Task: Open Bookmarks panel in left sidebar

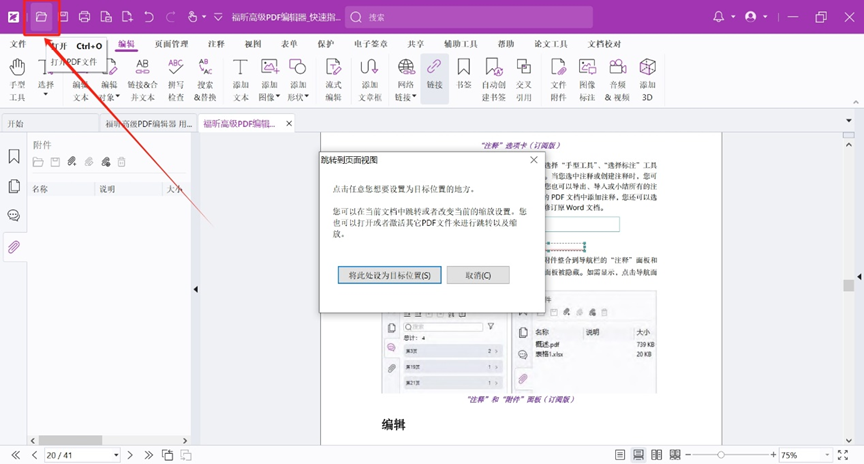Action: pos(14,157)
